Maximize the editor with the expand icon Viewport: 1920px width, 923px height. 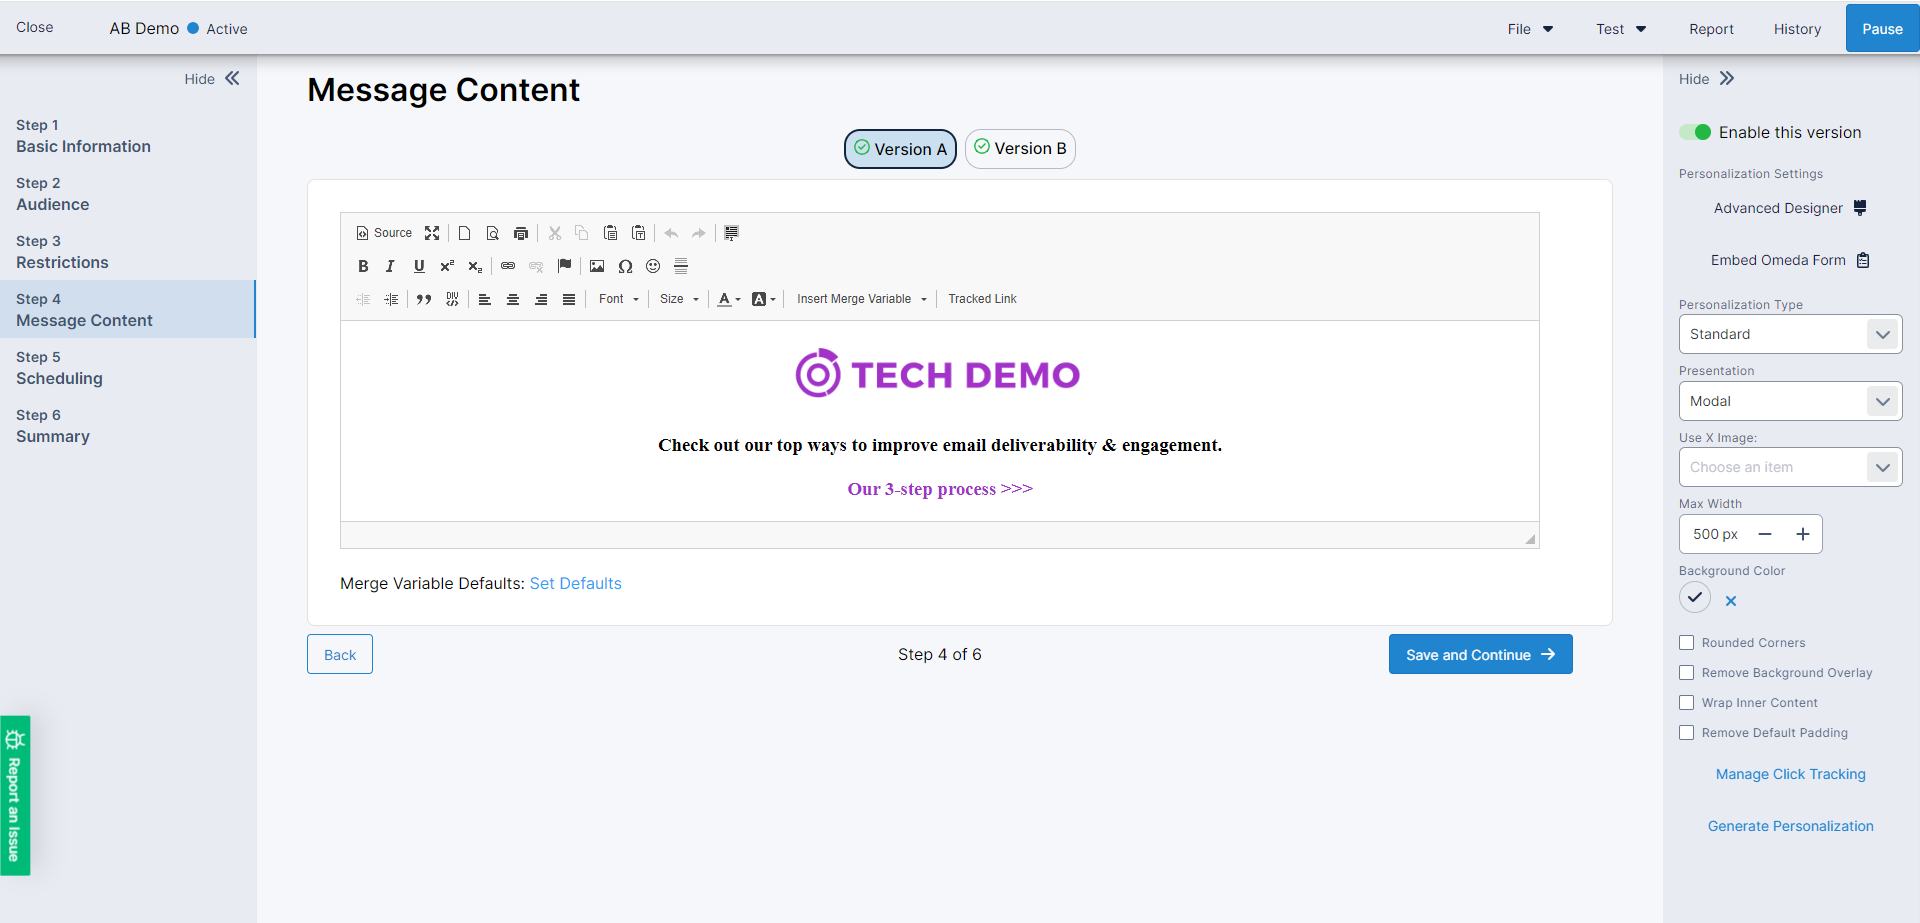click(x=432, y=233)
